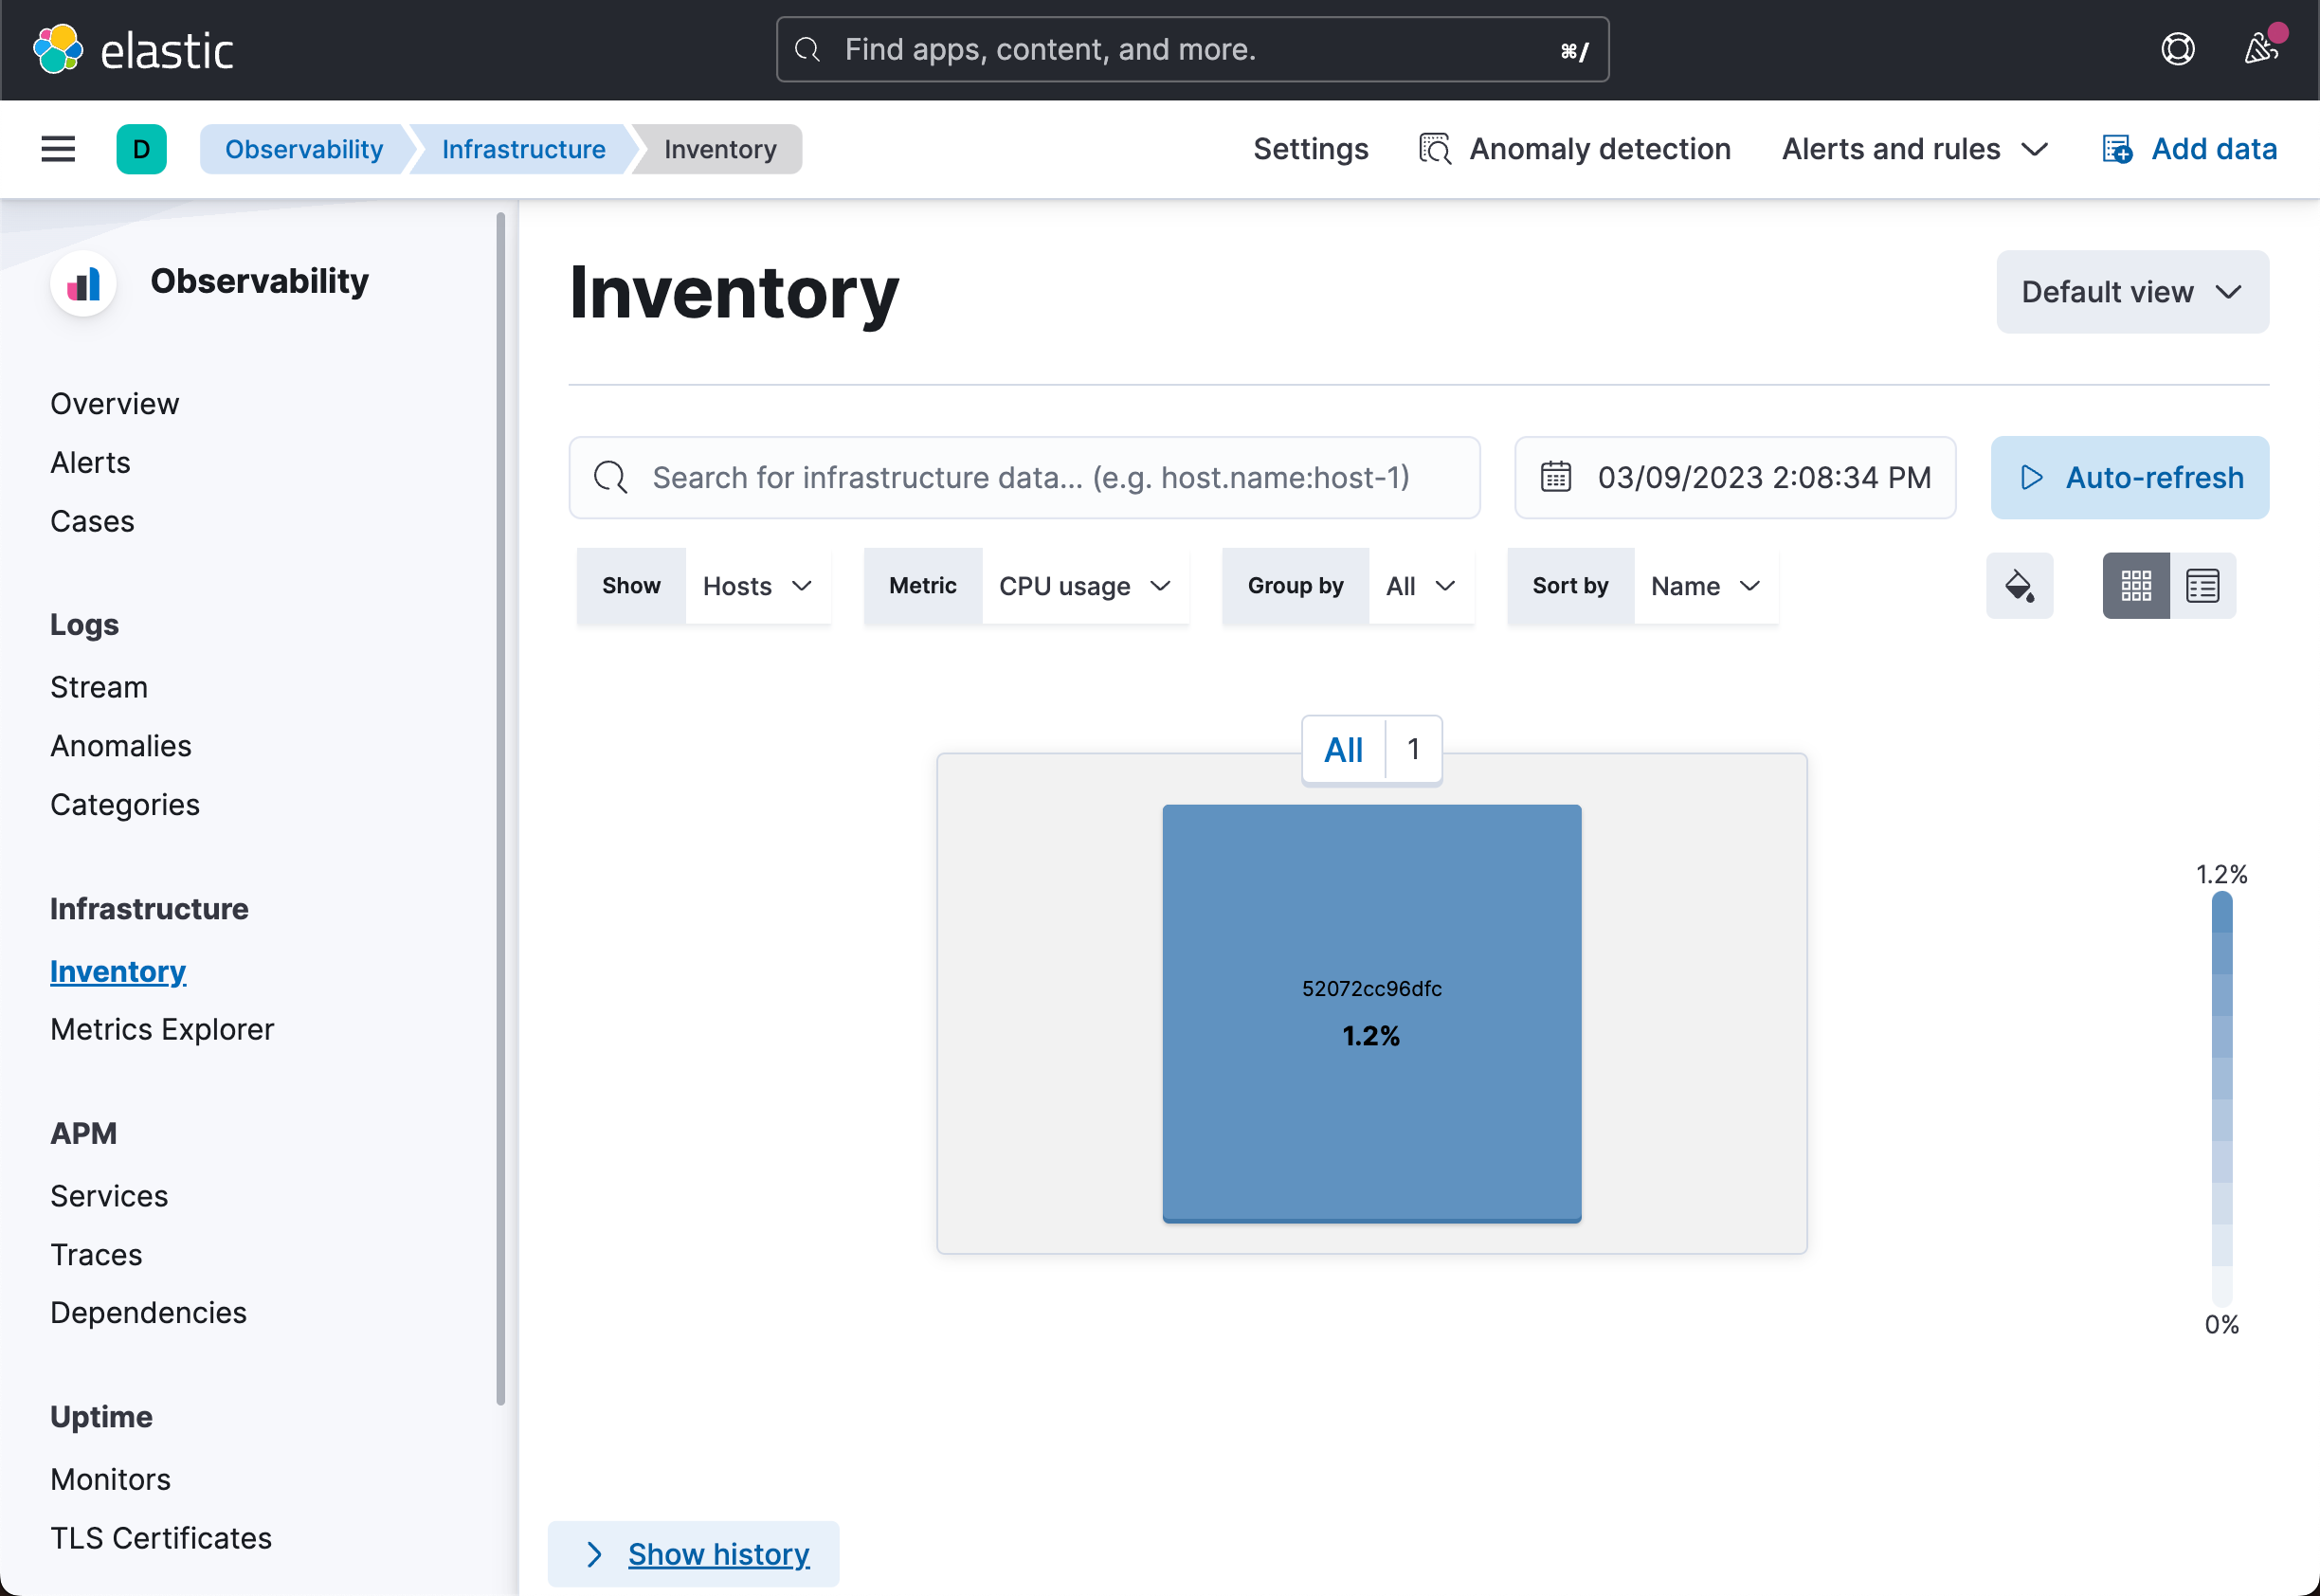Image resolution: width=2320 pixels, height=1596 pixels.
Task: Open Metrics Explorer
Action: tap(162, 1029)
